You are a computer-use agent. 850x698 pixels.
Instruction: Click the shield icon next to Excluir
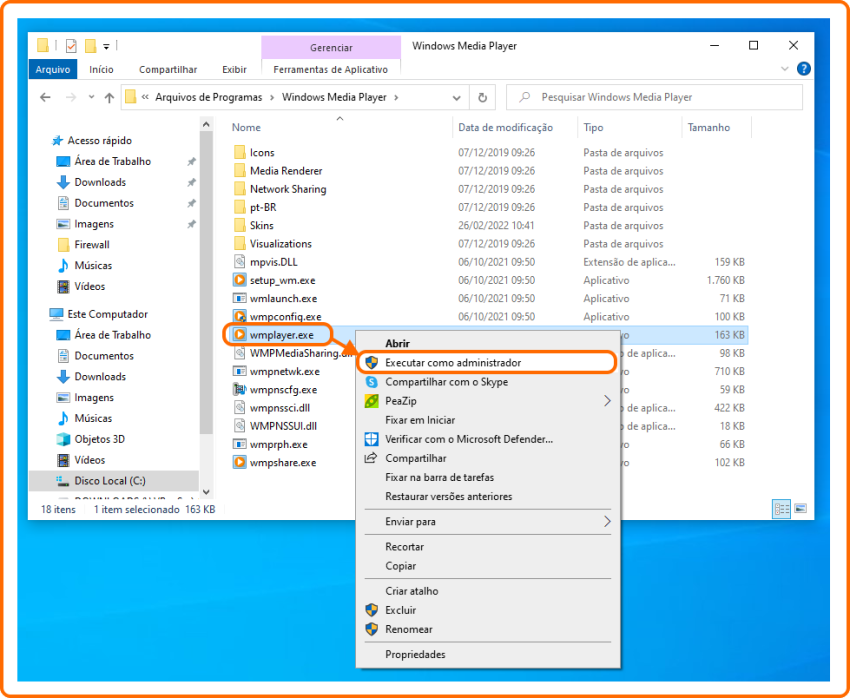click(371, 610)
